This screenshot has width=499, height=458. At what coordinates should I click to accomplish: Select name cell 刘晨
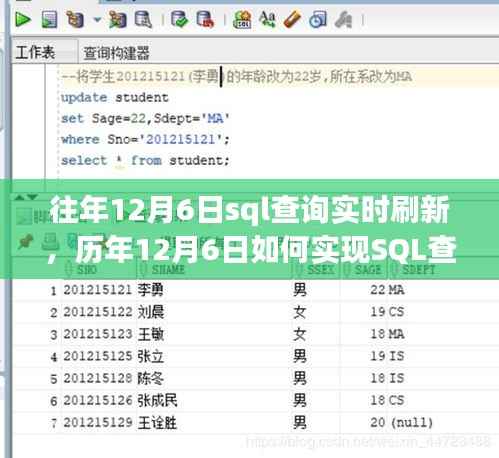click(151, 312)
